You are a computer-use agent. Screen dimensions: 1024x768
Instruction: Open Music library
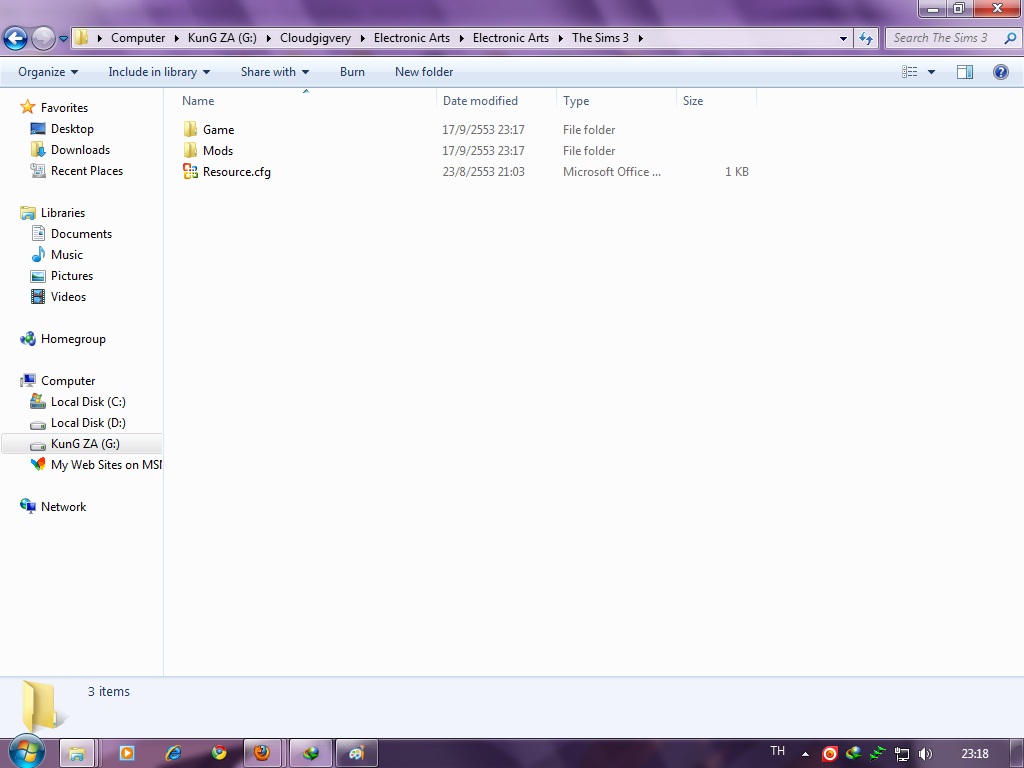(x=67, y=255)
